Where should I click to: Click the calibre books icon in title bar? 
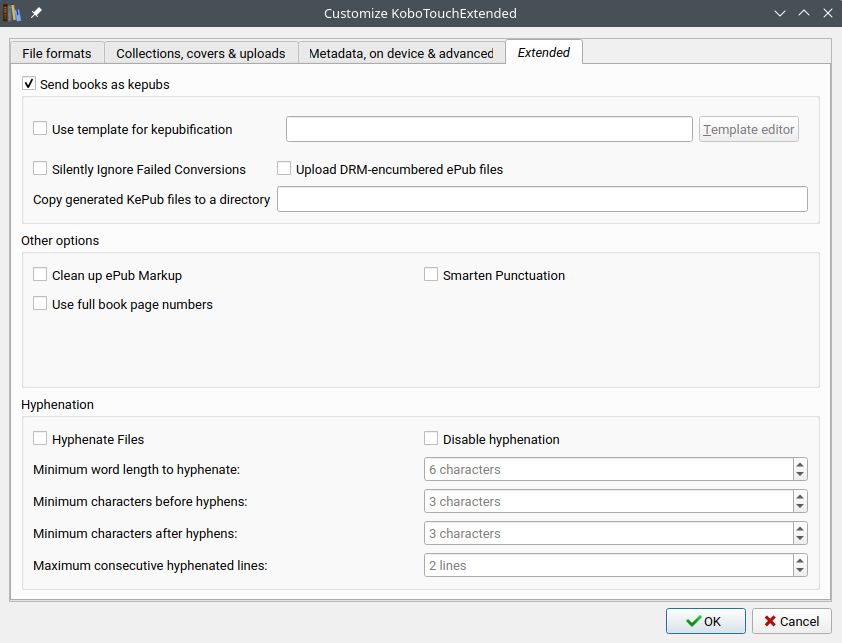pos(13,13)
